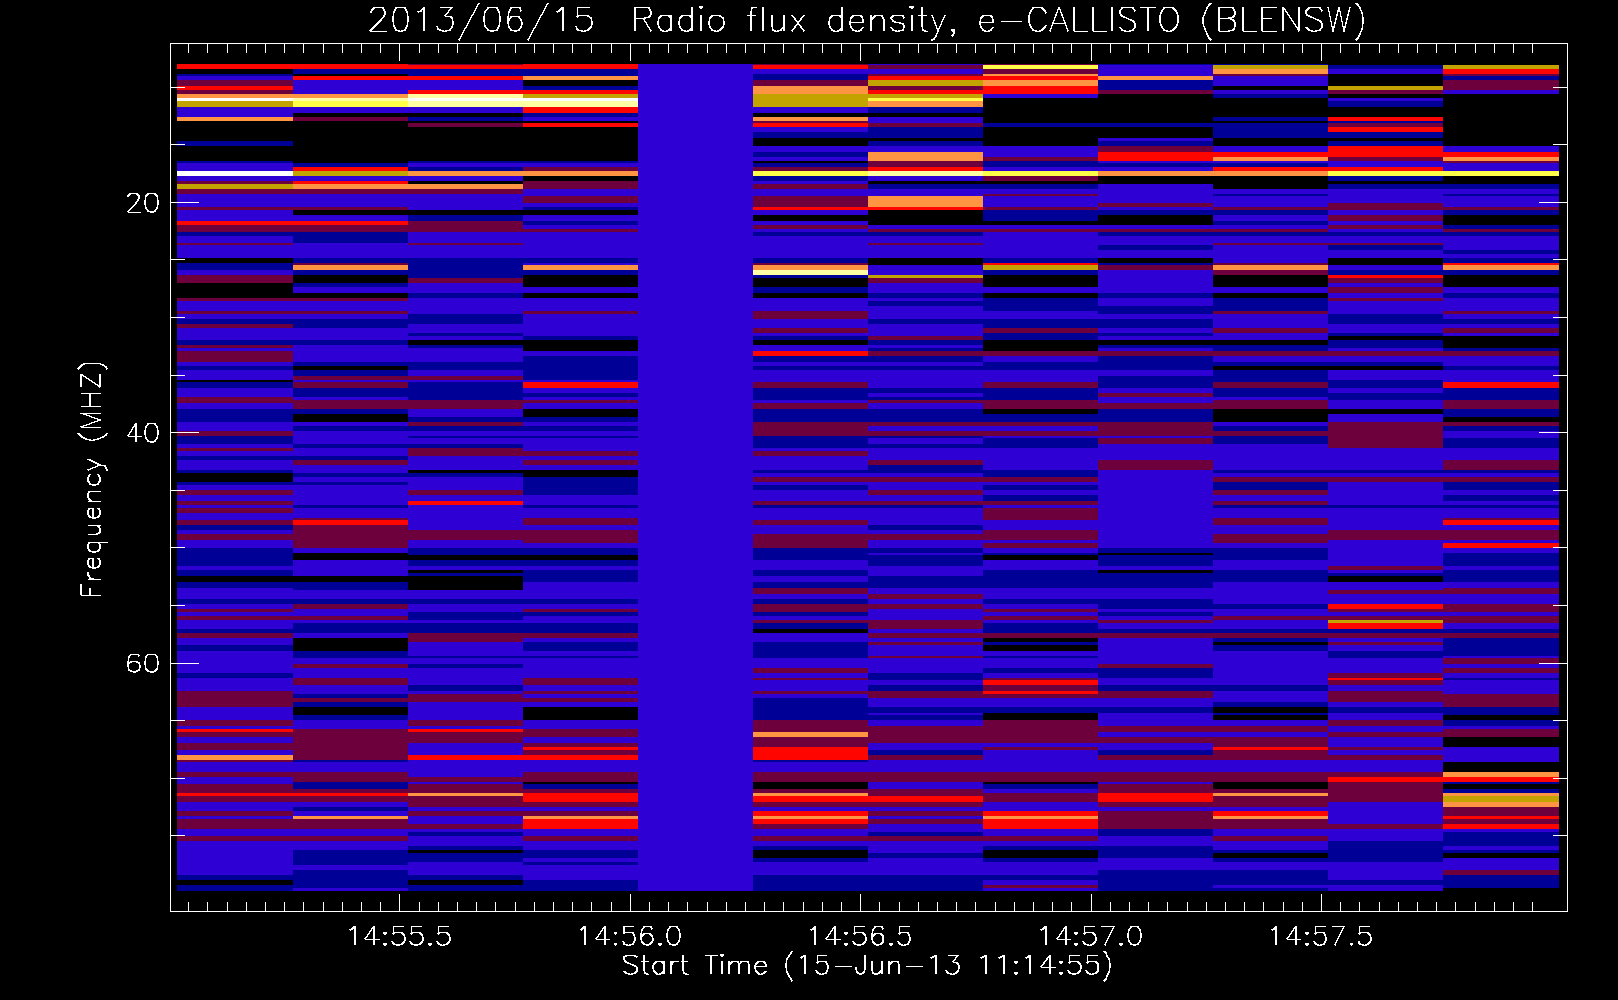Click the 'e-CALLISTO (BLENSW)' text in the title
The image size is (1618, 1000).
pos(1172,21)
